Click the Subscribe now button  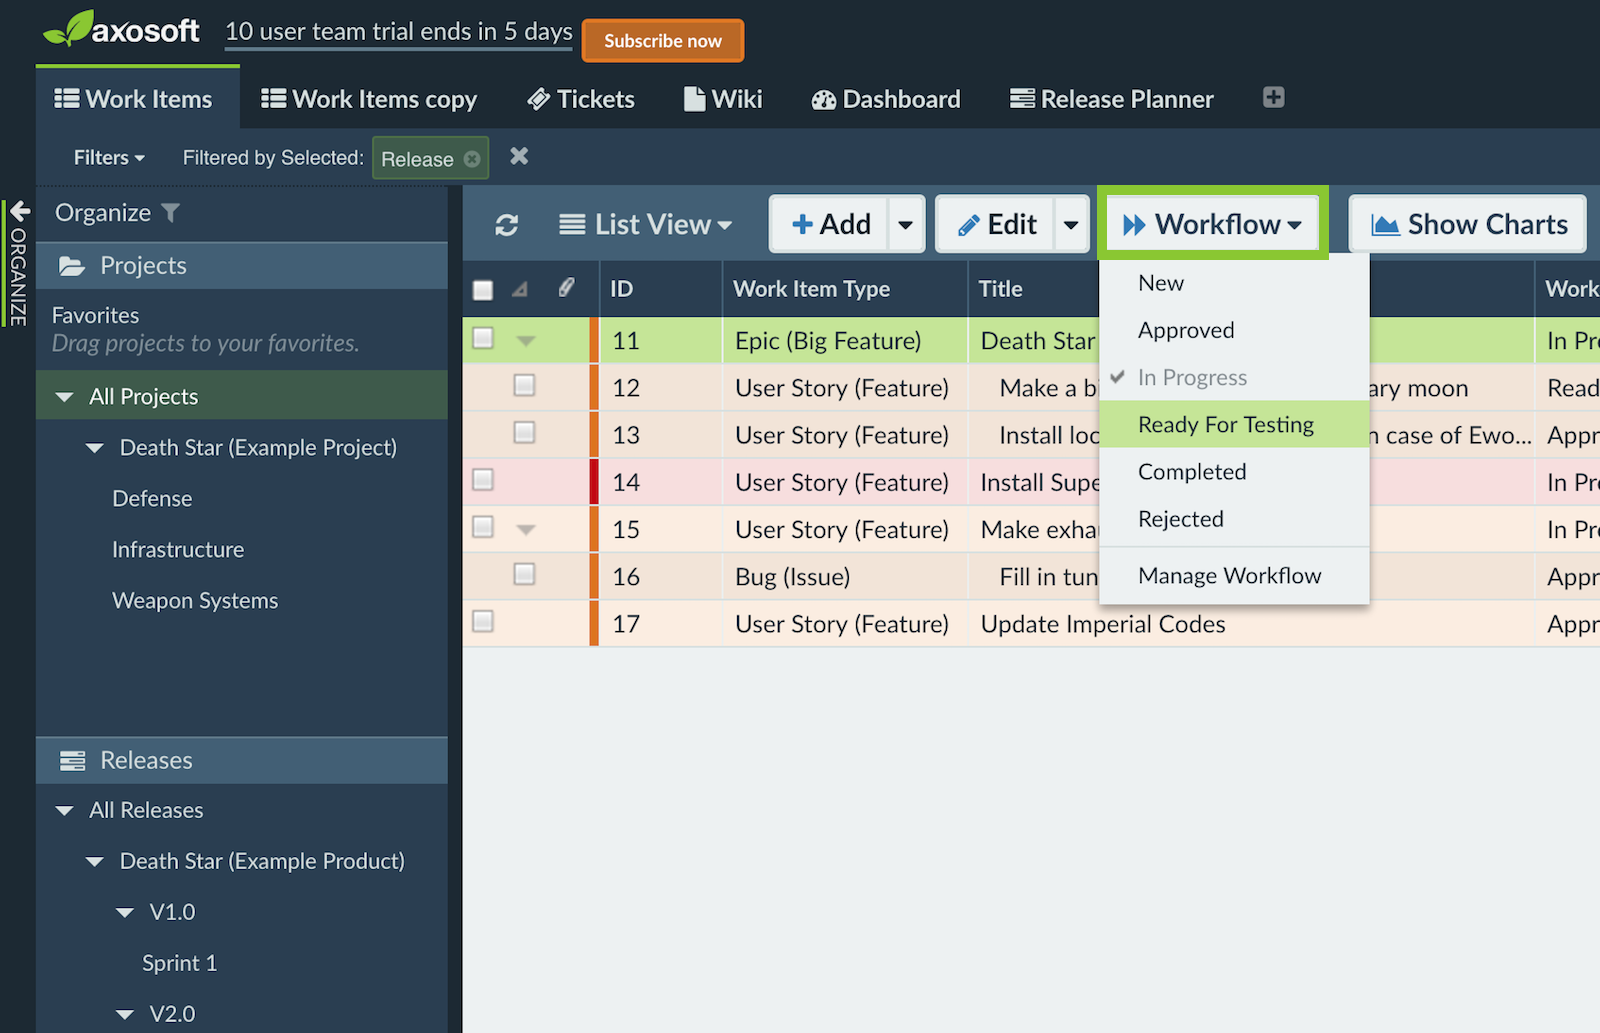tap(662, 40)
